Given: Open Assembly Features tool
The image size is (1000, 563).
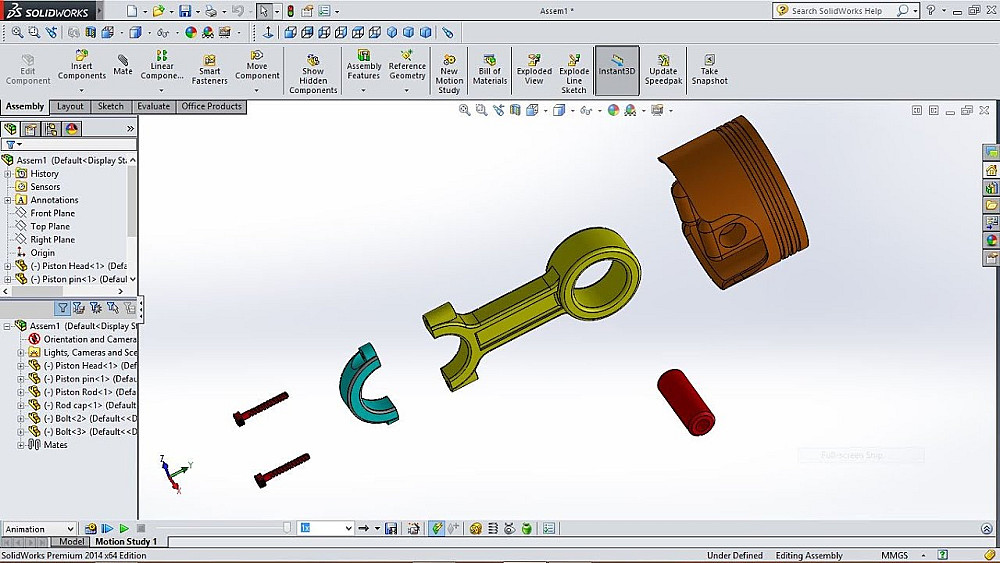Looking at the screenshot, I should click(364, 65).
